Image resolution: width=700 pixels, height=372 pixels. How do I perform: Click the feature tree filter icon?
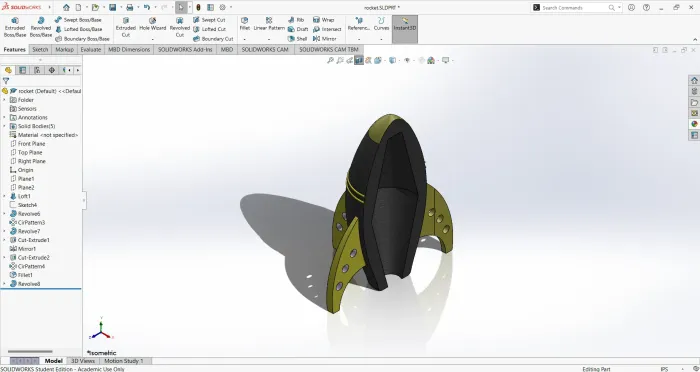click(x=6, y=81)
